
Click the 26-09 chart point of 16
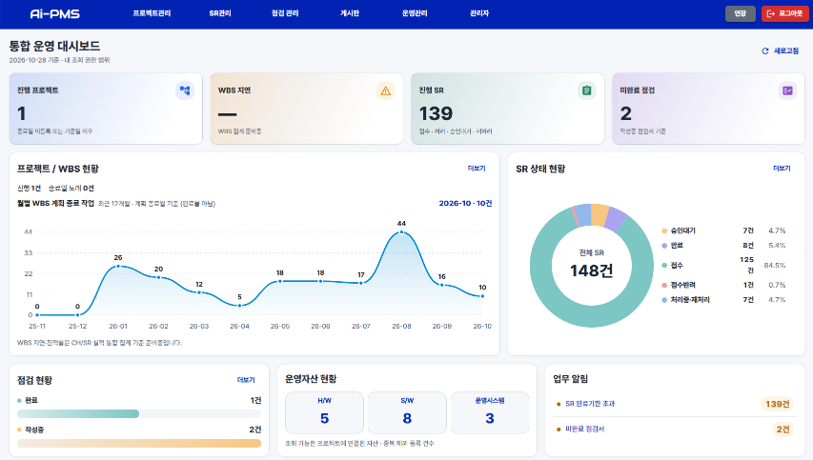pyautogui.click(x=442, y=285)
